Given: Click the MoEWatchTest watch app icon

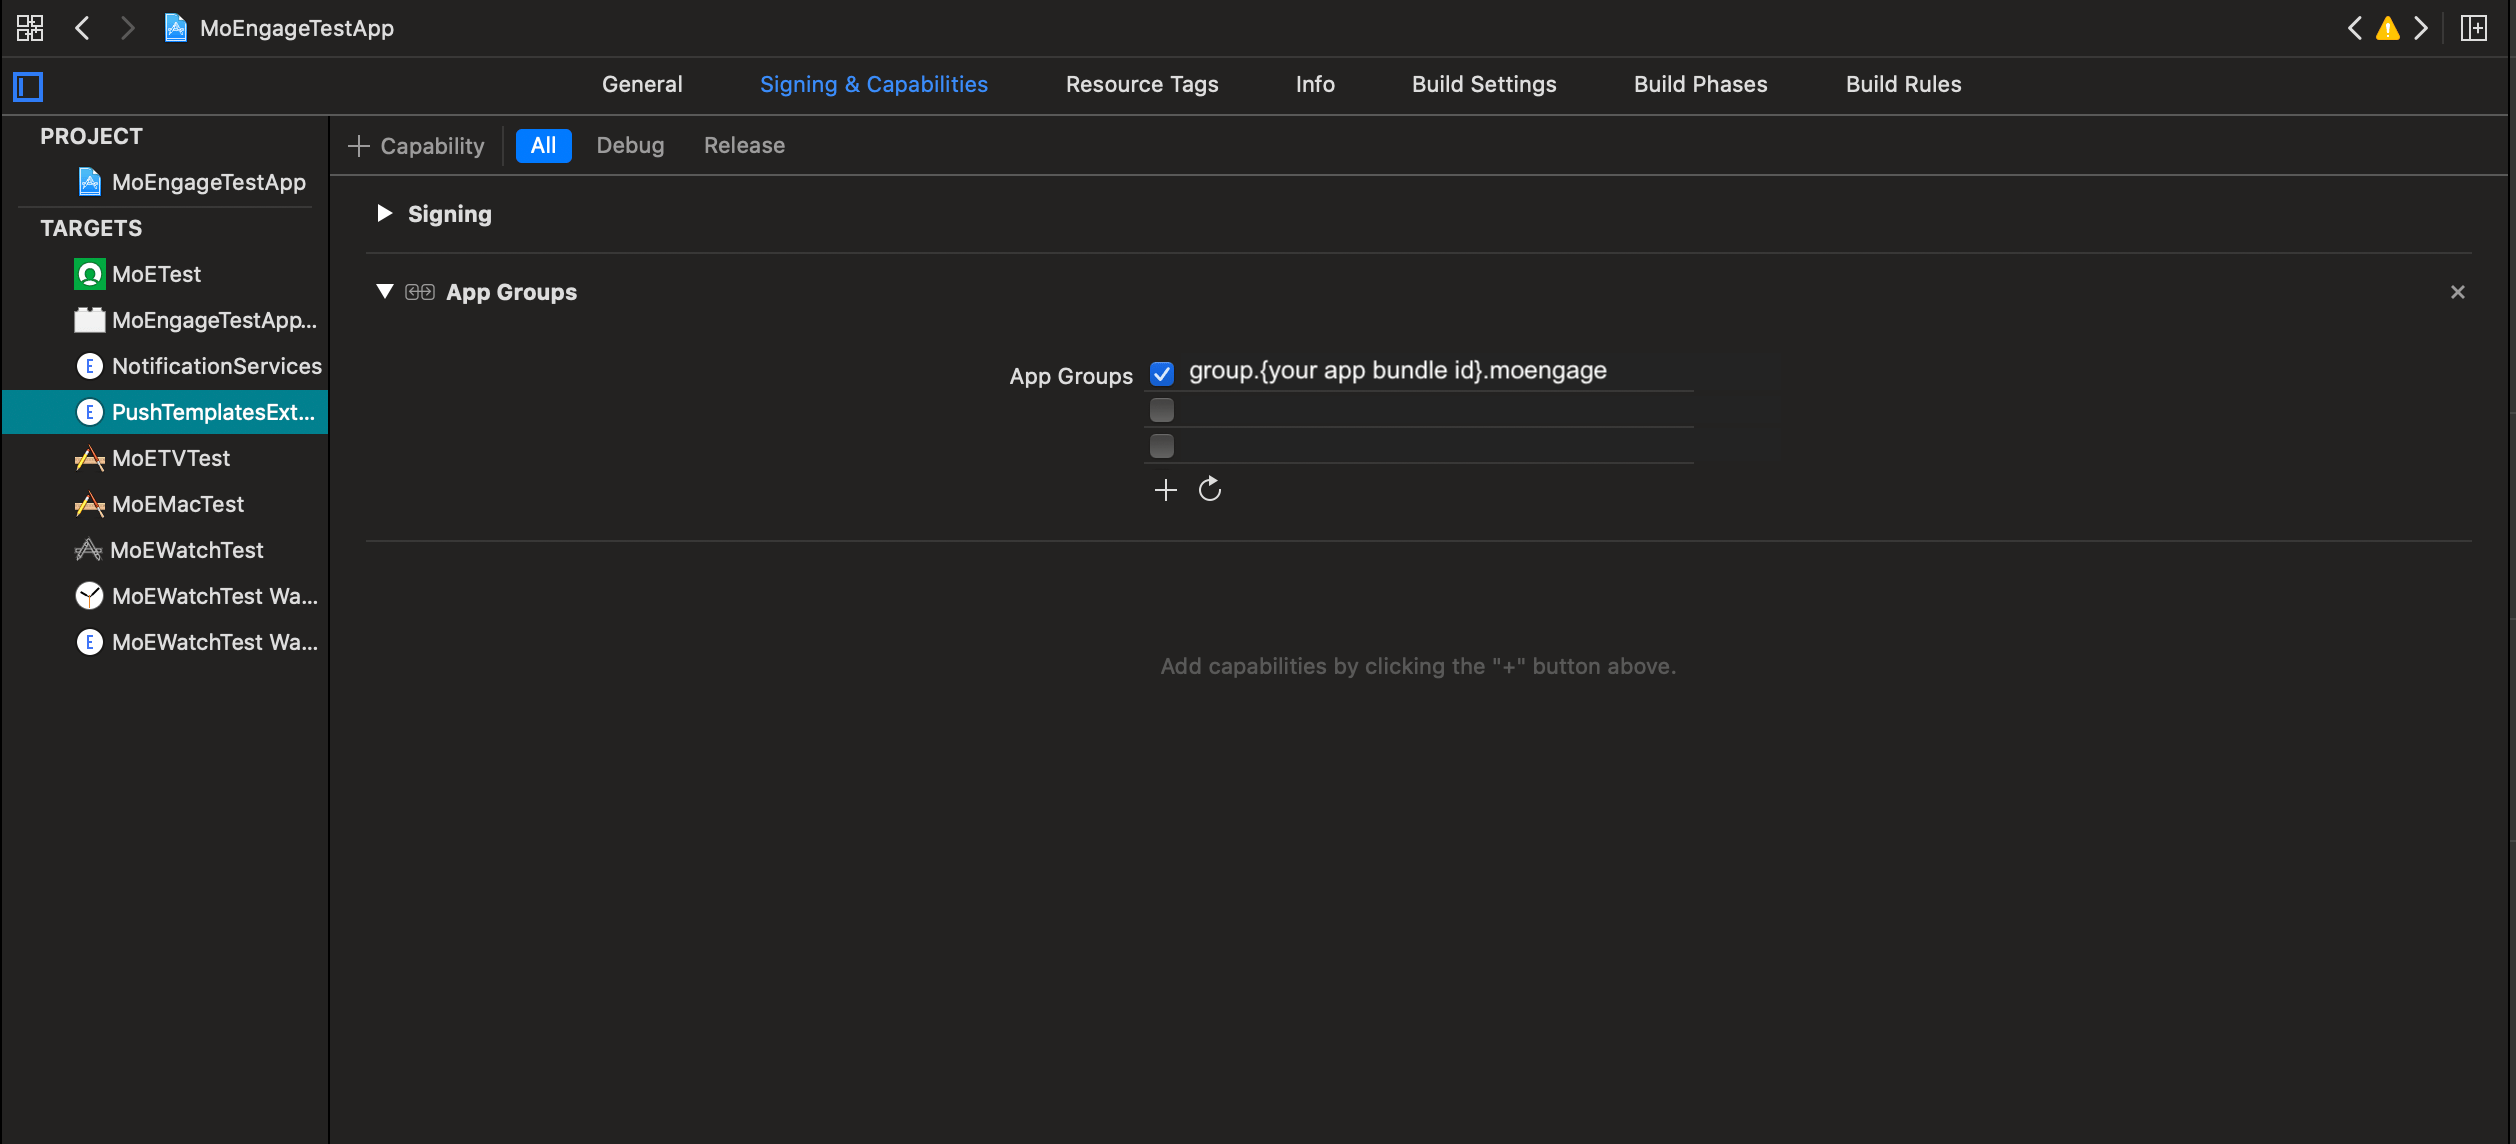Looking at the screenshot, I should tap(90, 596).
